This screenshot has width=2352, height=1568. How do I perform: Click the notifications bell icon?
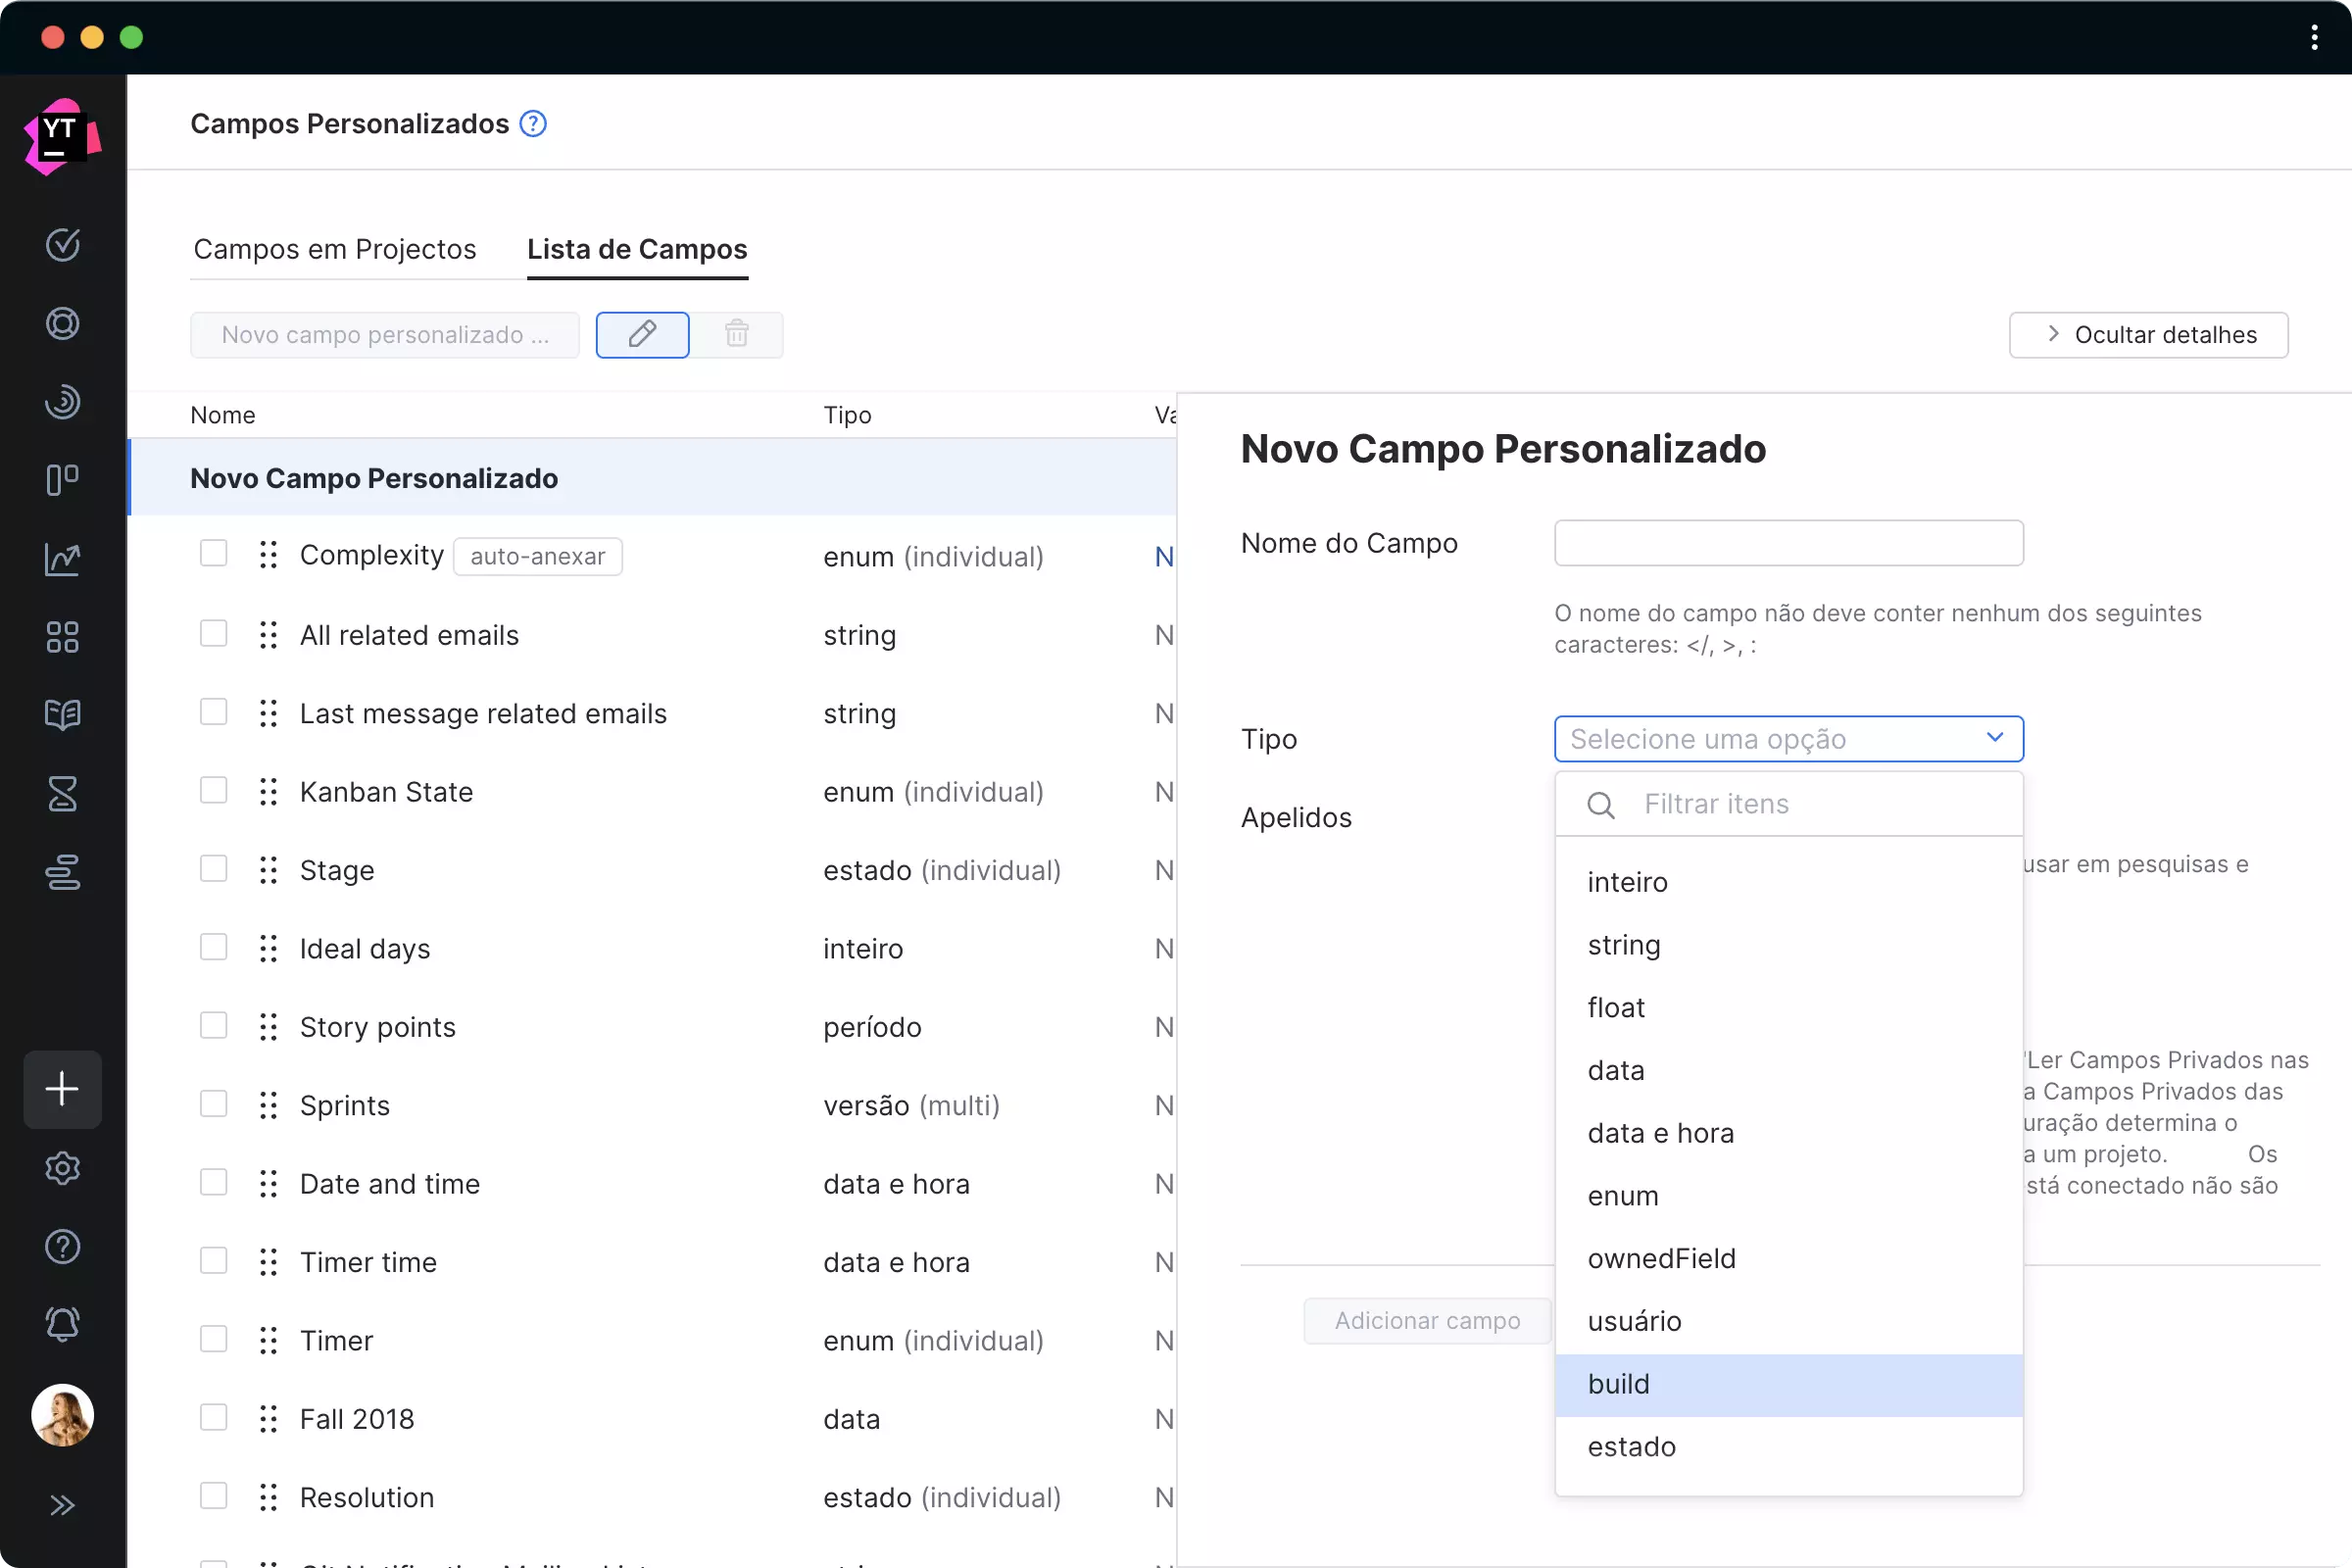click(62, 1325)
